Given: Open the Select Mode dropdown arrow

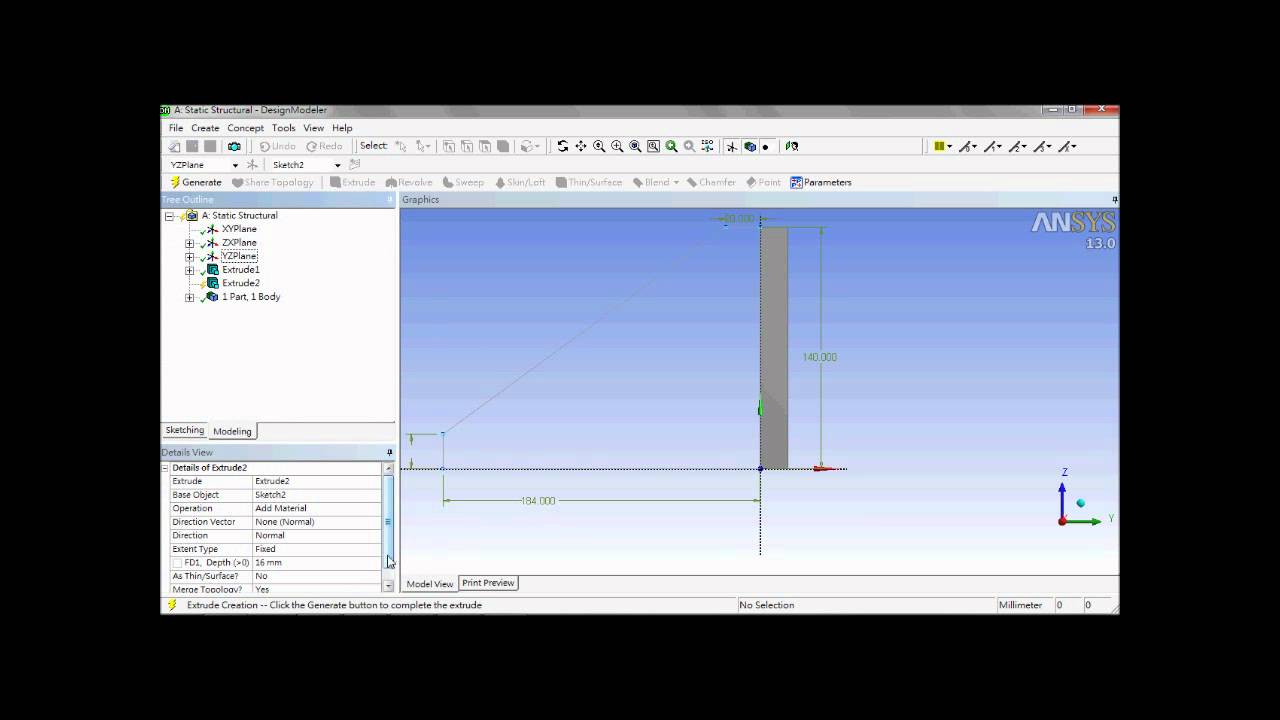Looking at the screenshot, I should coord(428,146).
